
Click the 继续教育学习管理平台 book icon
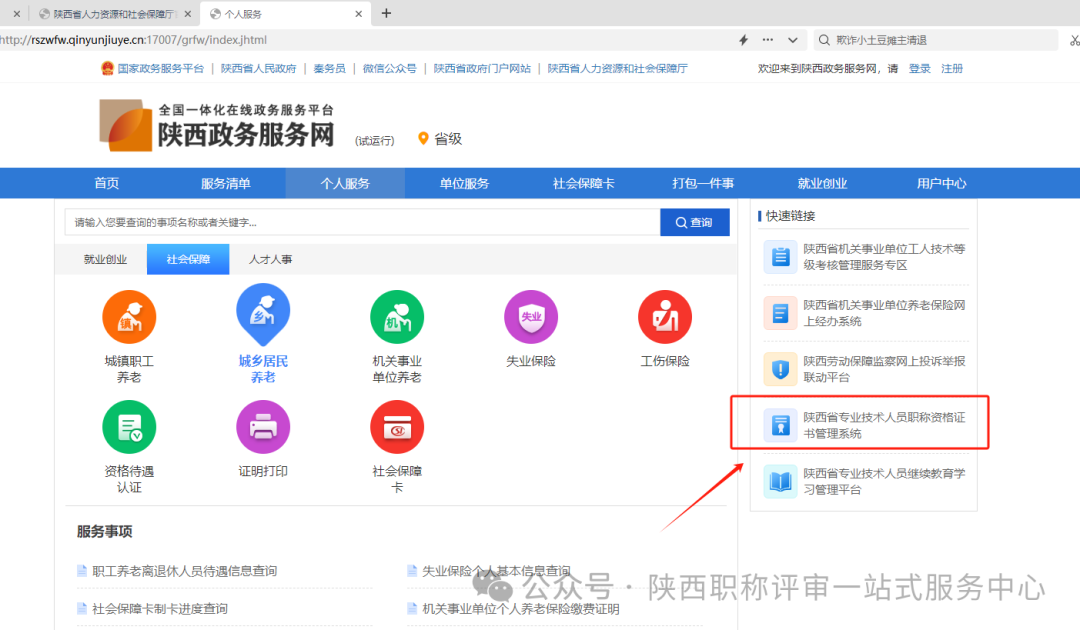tap(780, 481)
